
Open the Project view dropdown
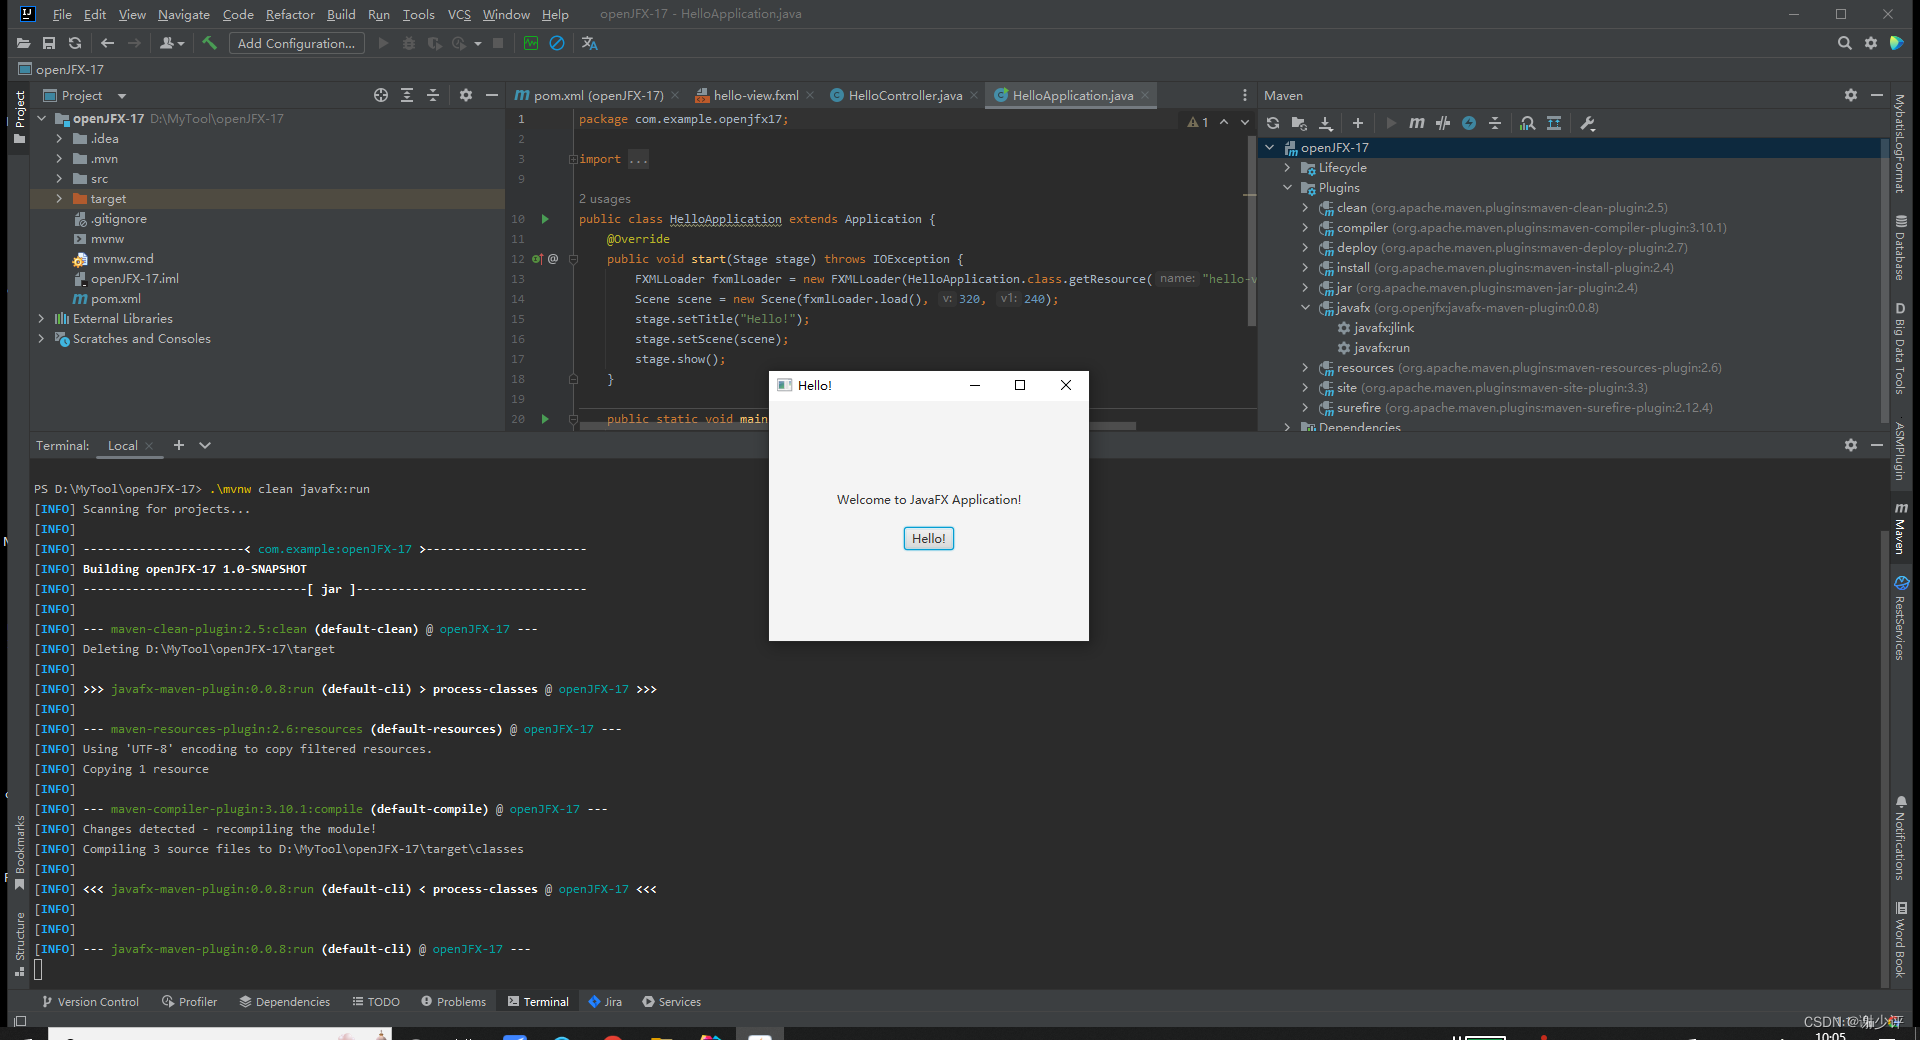tap(122, 96)
